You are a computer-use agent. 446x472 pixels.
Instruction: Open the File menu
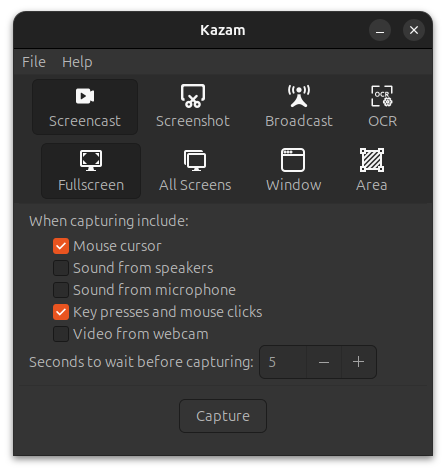34,62
